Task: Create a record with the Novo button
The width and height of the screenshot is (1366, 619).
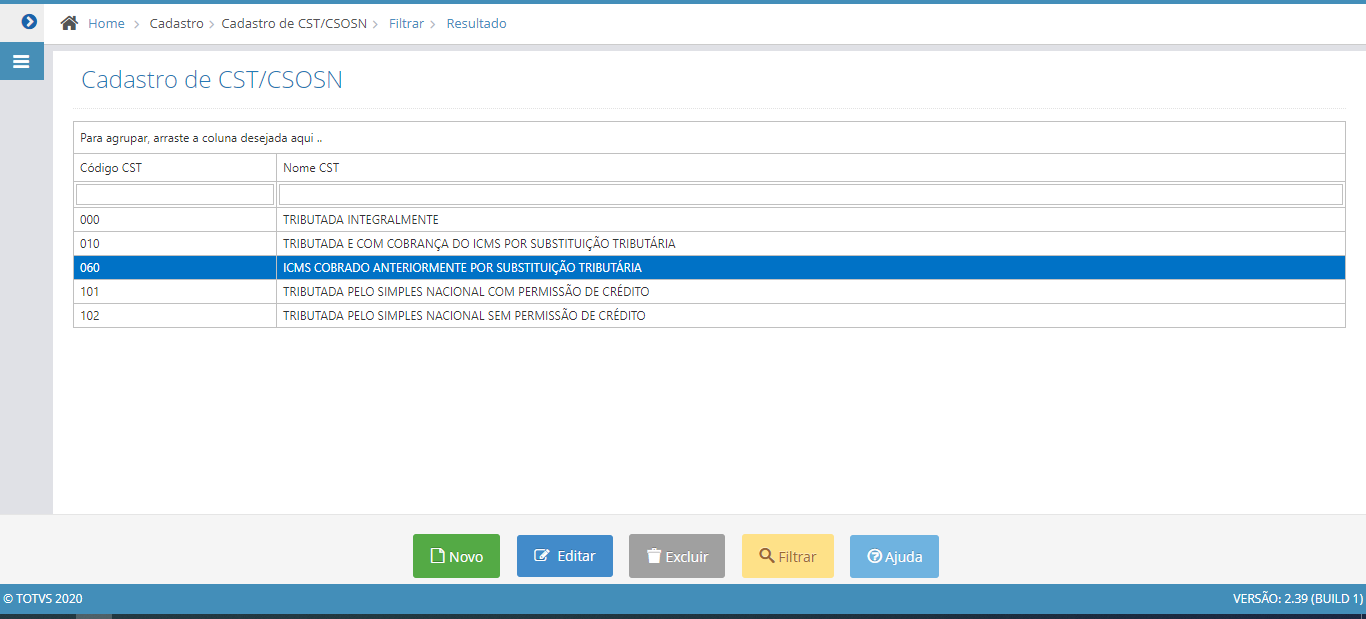Action: (456, 556)
